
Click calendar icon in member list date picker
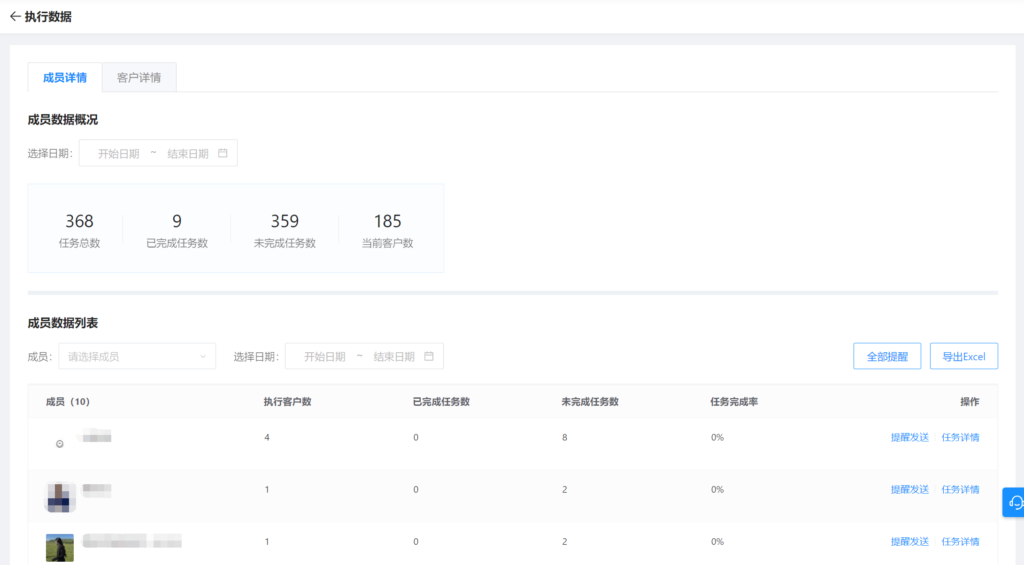(429, 356)
